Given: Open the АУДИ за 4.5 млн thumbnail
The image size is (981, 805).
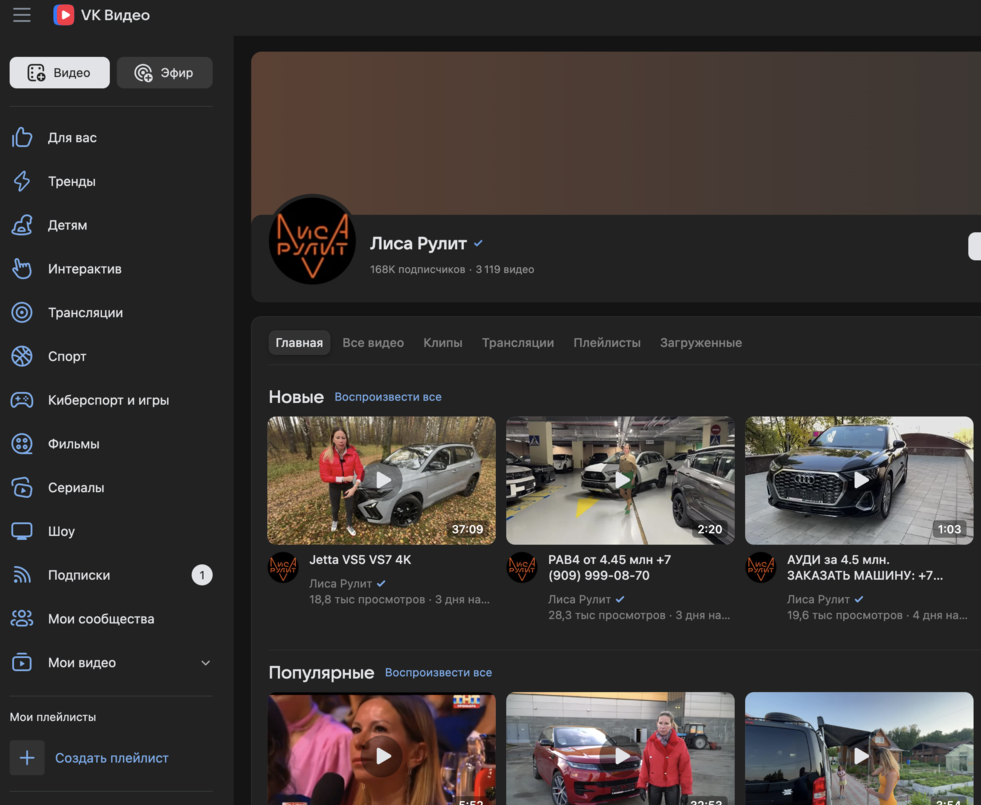Looking at the screenshot, I should point(860,480).
